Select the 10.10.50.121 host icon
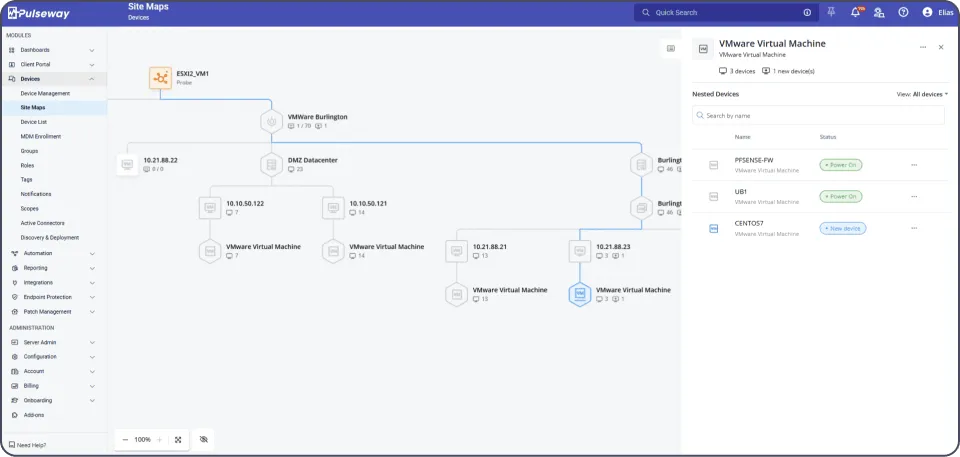 333,208
